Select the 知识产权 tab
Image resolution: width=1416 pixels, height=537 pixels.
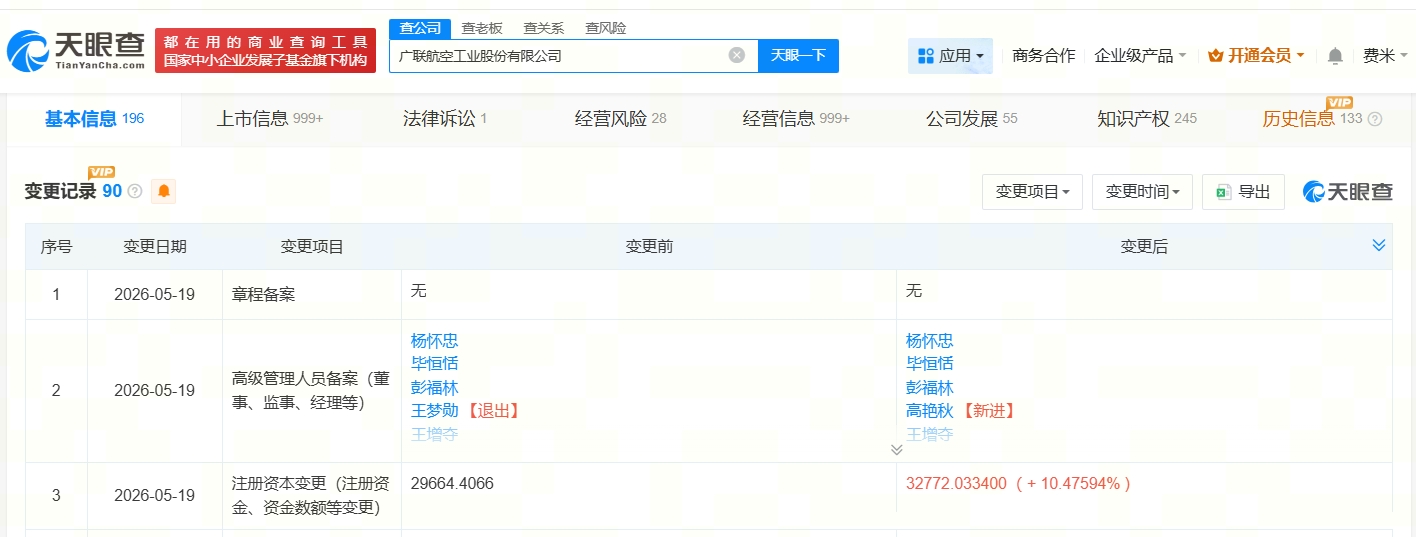1147,119
